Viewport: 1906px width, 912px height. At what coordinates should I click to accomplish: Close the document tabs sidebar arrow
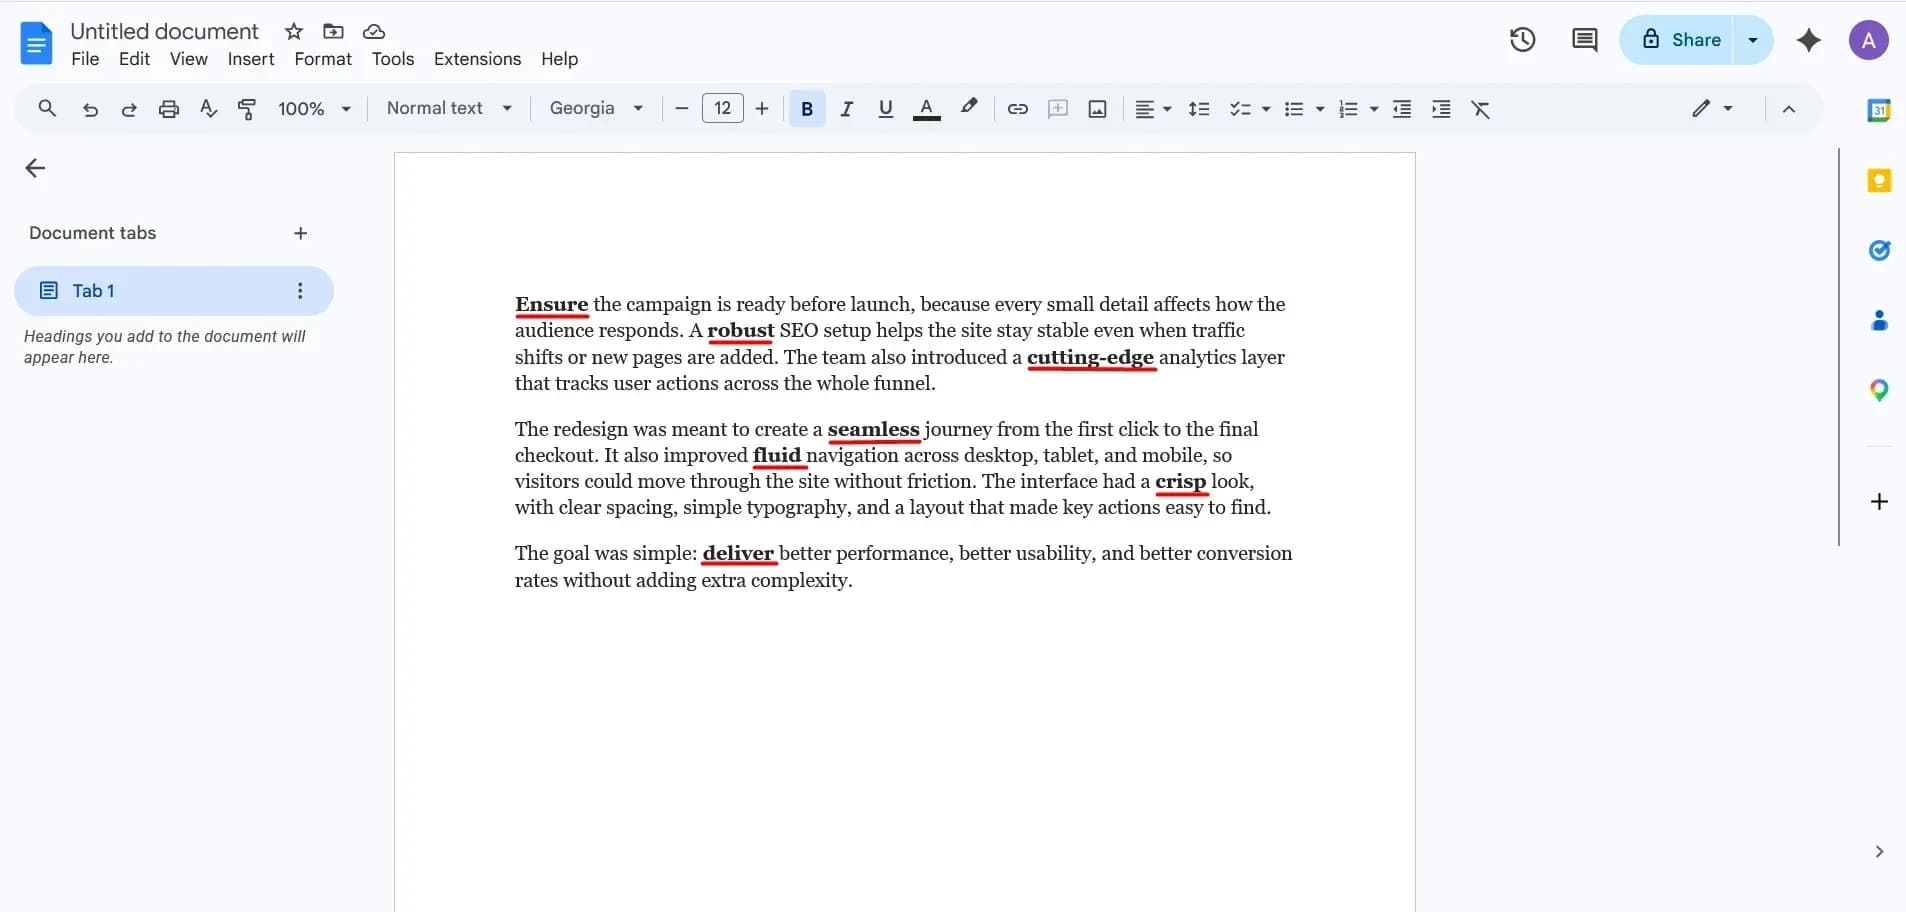tap(35, 168)
